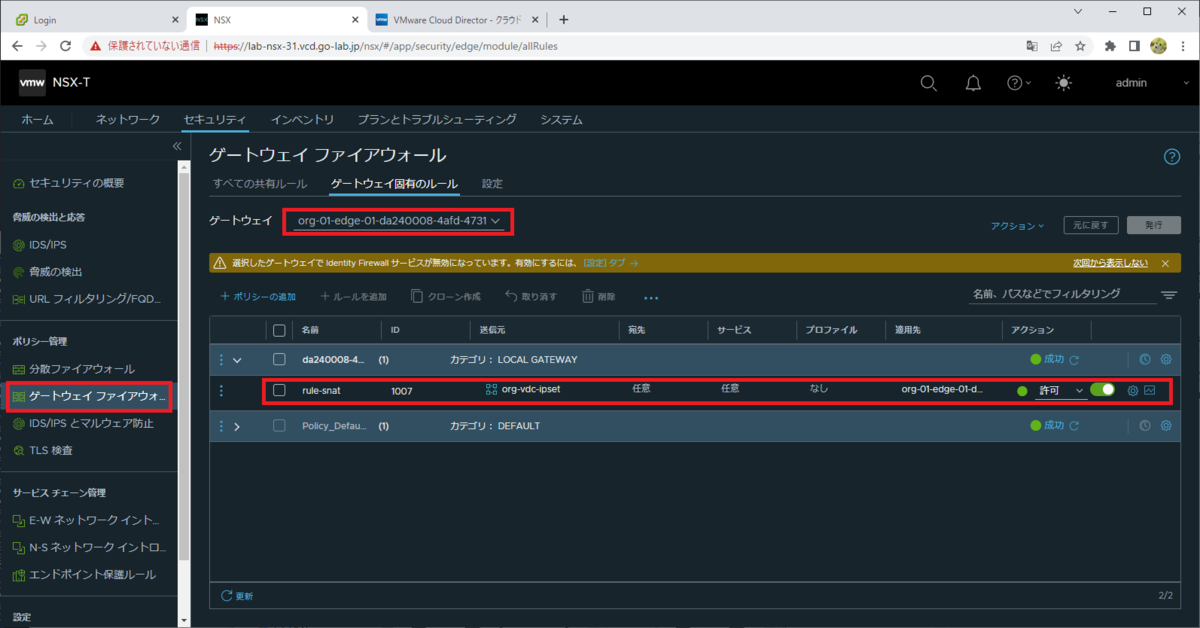This screenshot has width=1200, height=628.
Task: Switch to the すべての共有ルール tab
Action: pyautogui.click(x=260, y=184)
